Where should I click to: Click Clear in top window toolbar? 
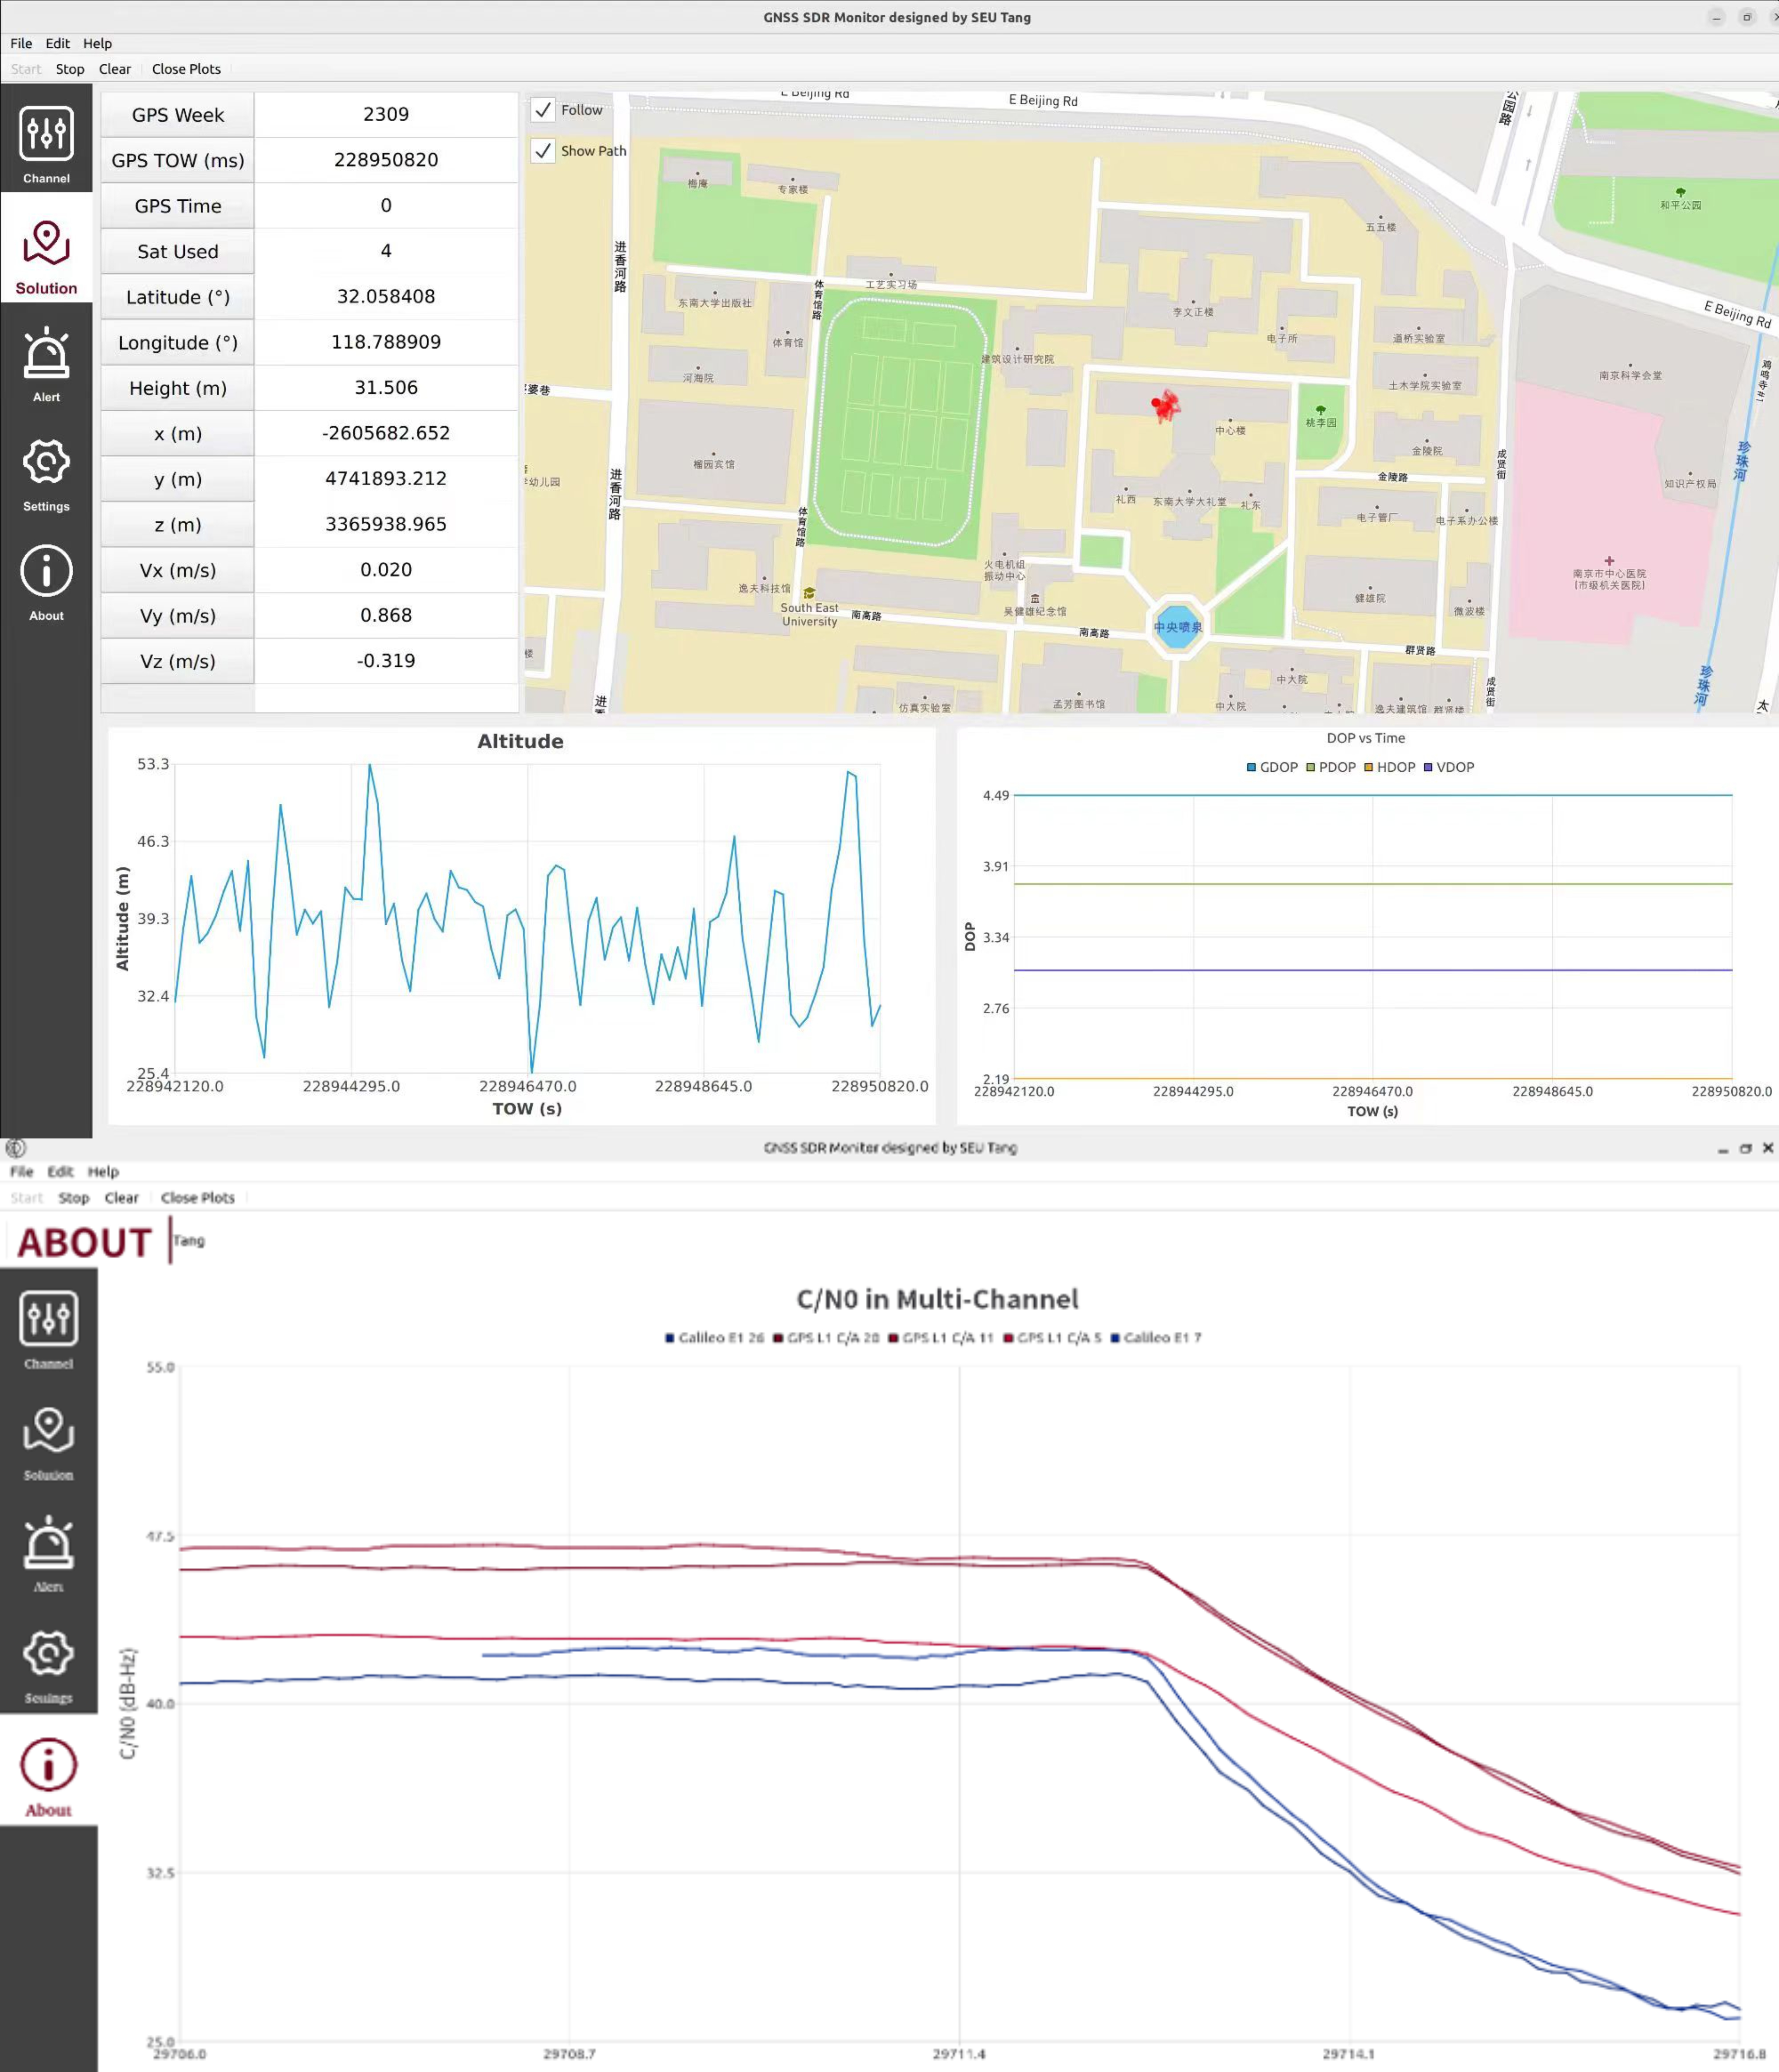coord(115,69)
